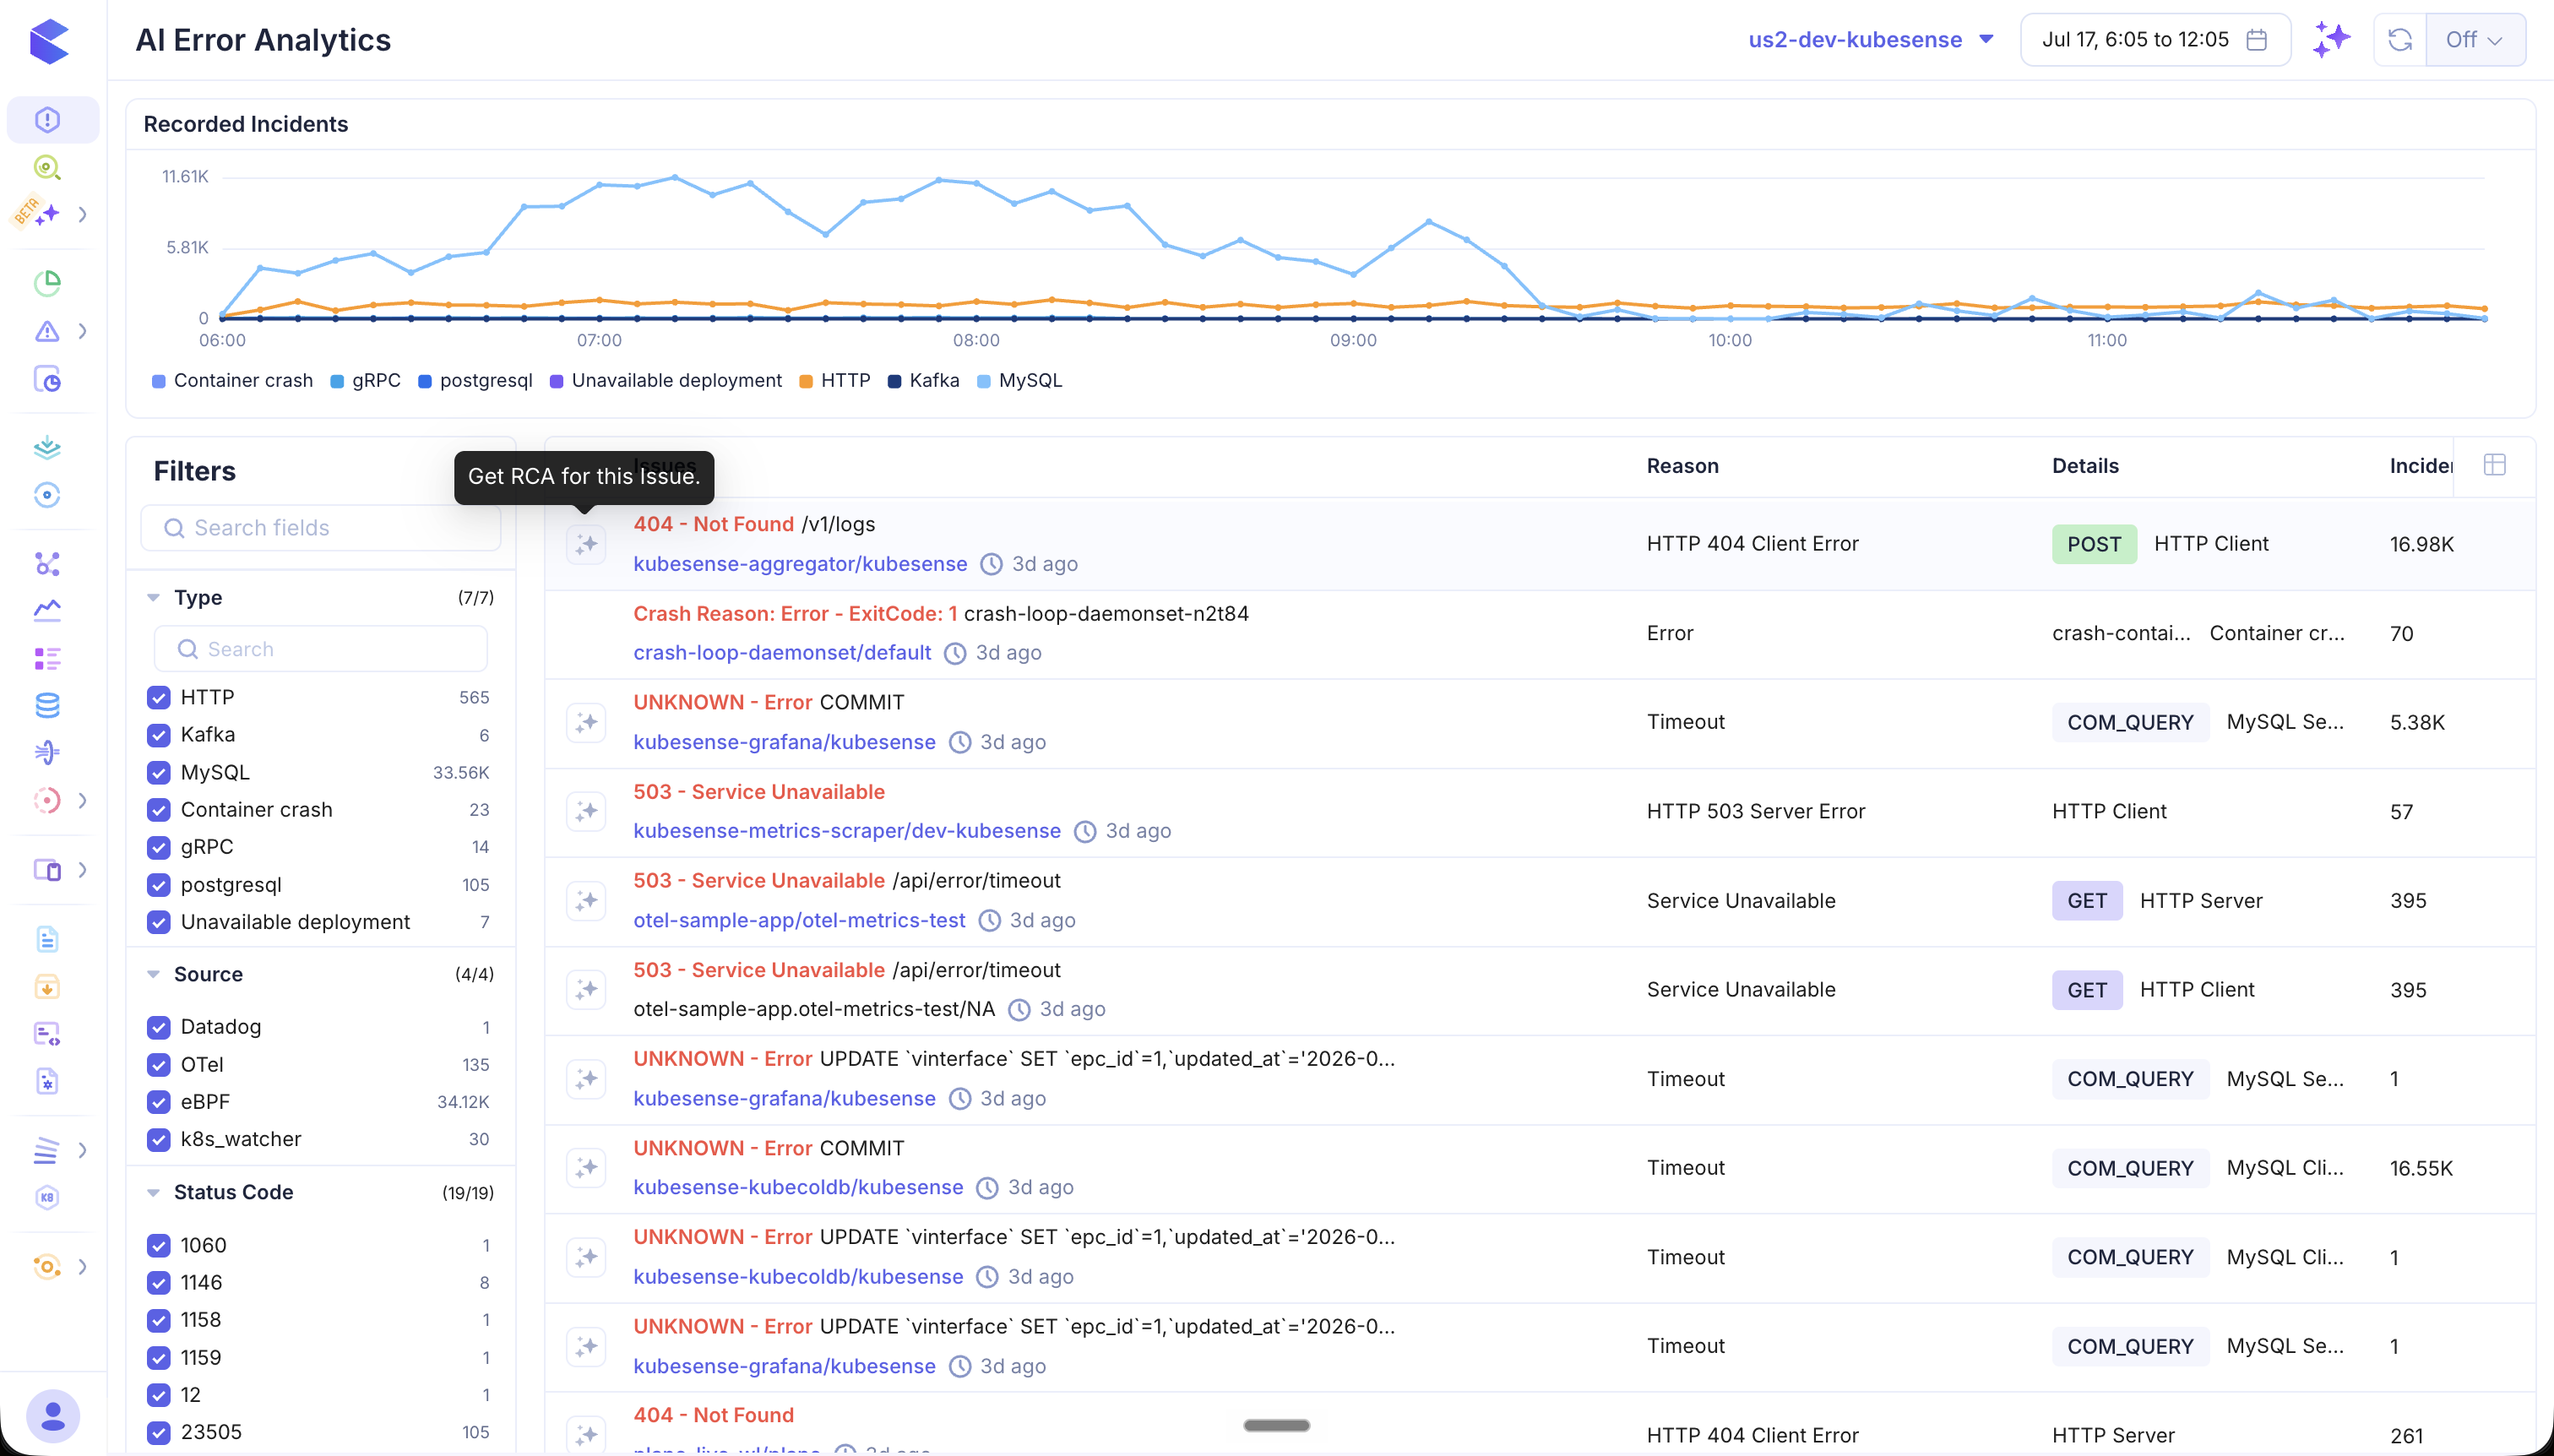Screen dimensions: 2554x1456
Task: Open the first kubesense-kubecoldb/kubesense link
Action: coord(798,1187)
